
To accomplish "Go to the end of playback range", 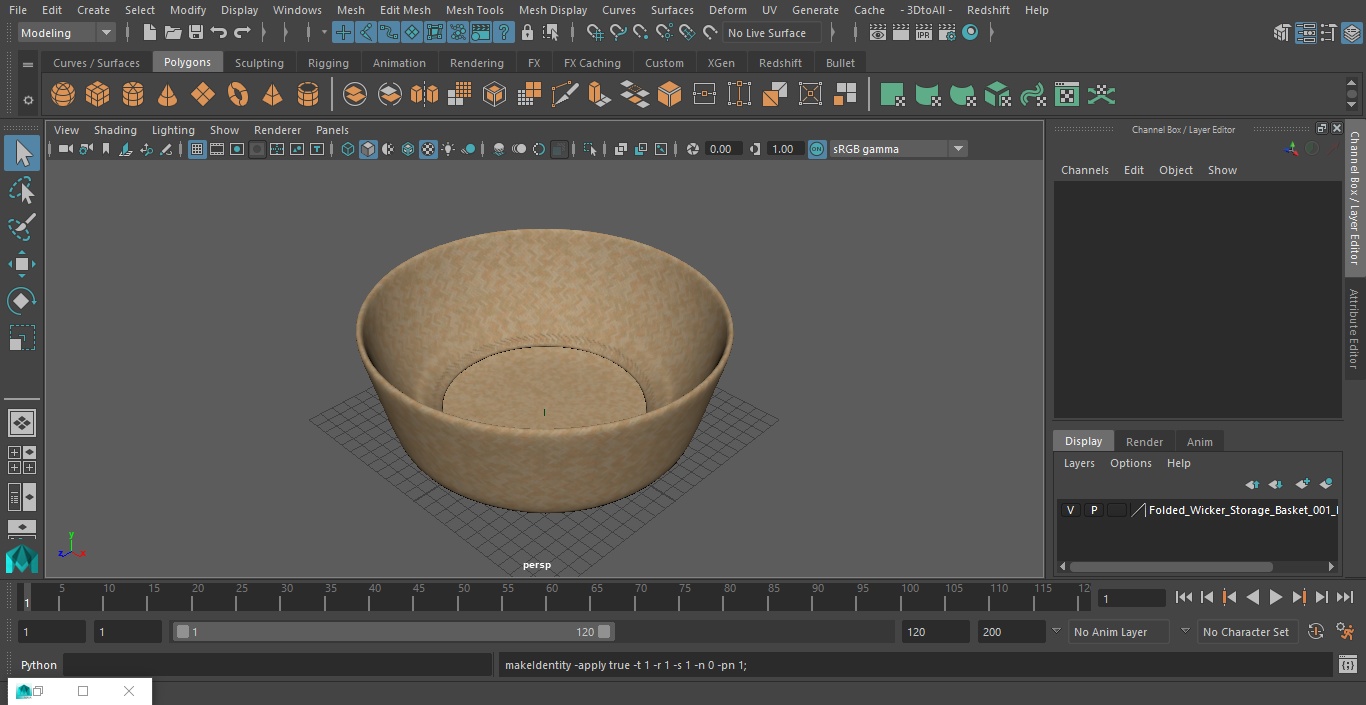I will (x=1345, y=597).
